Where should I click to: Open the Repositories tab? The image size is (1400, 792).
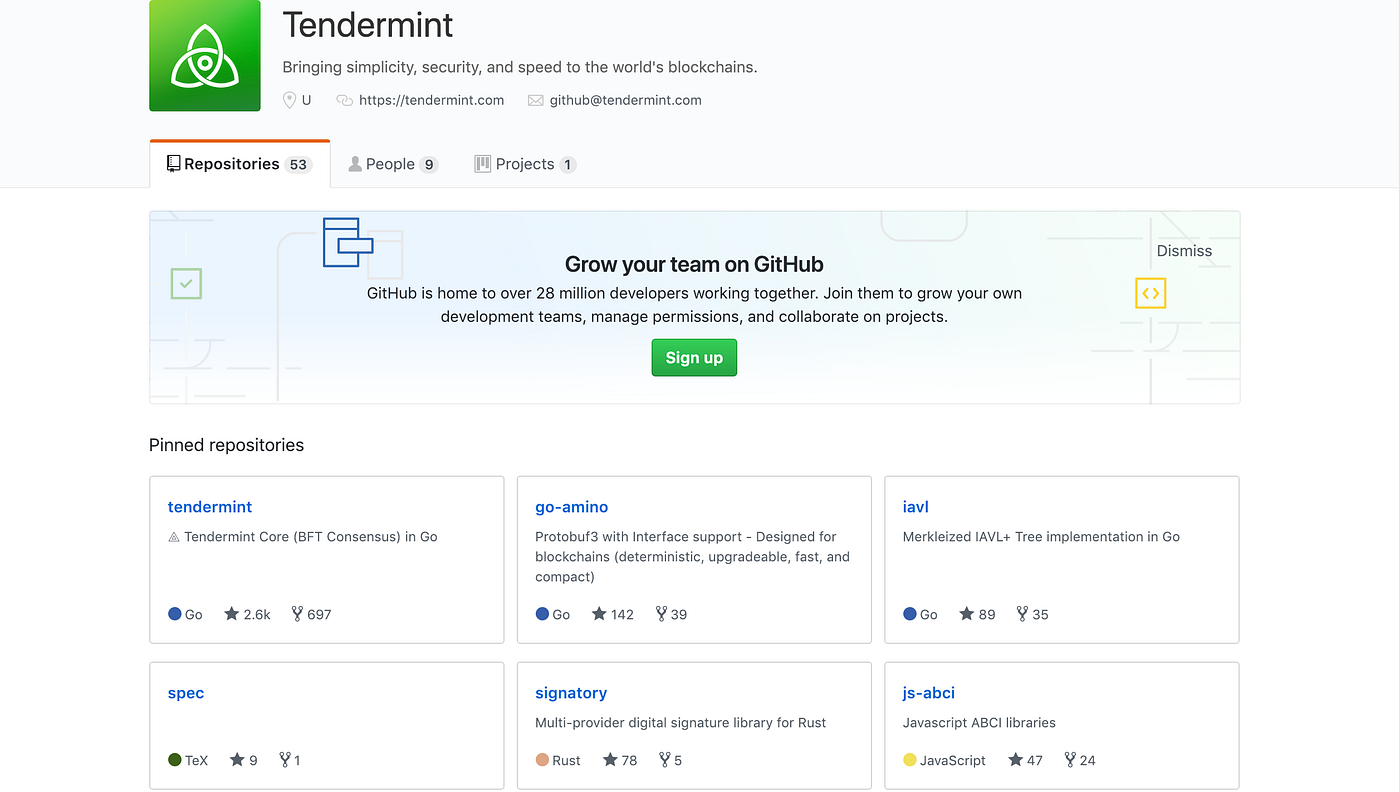tap(240, 164)
